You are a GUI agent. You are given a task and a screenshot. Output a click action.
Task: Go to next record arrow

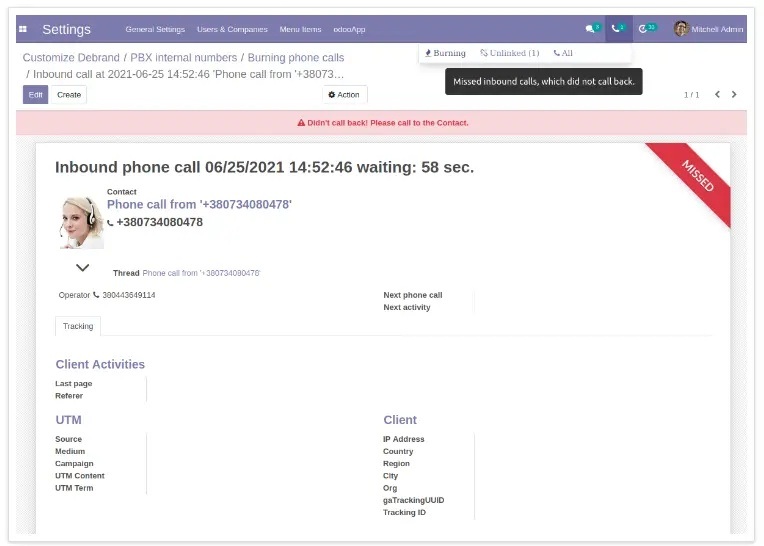[x=734, y=95]
